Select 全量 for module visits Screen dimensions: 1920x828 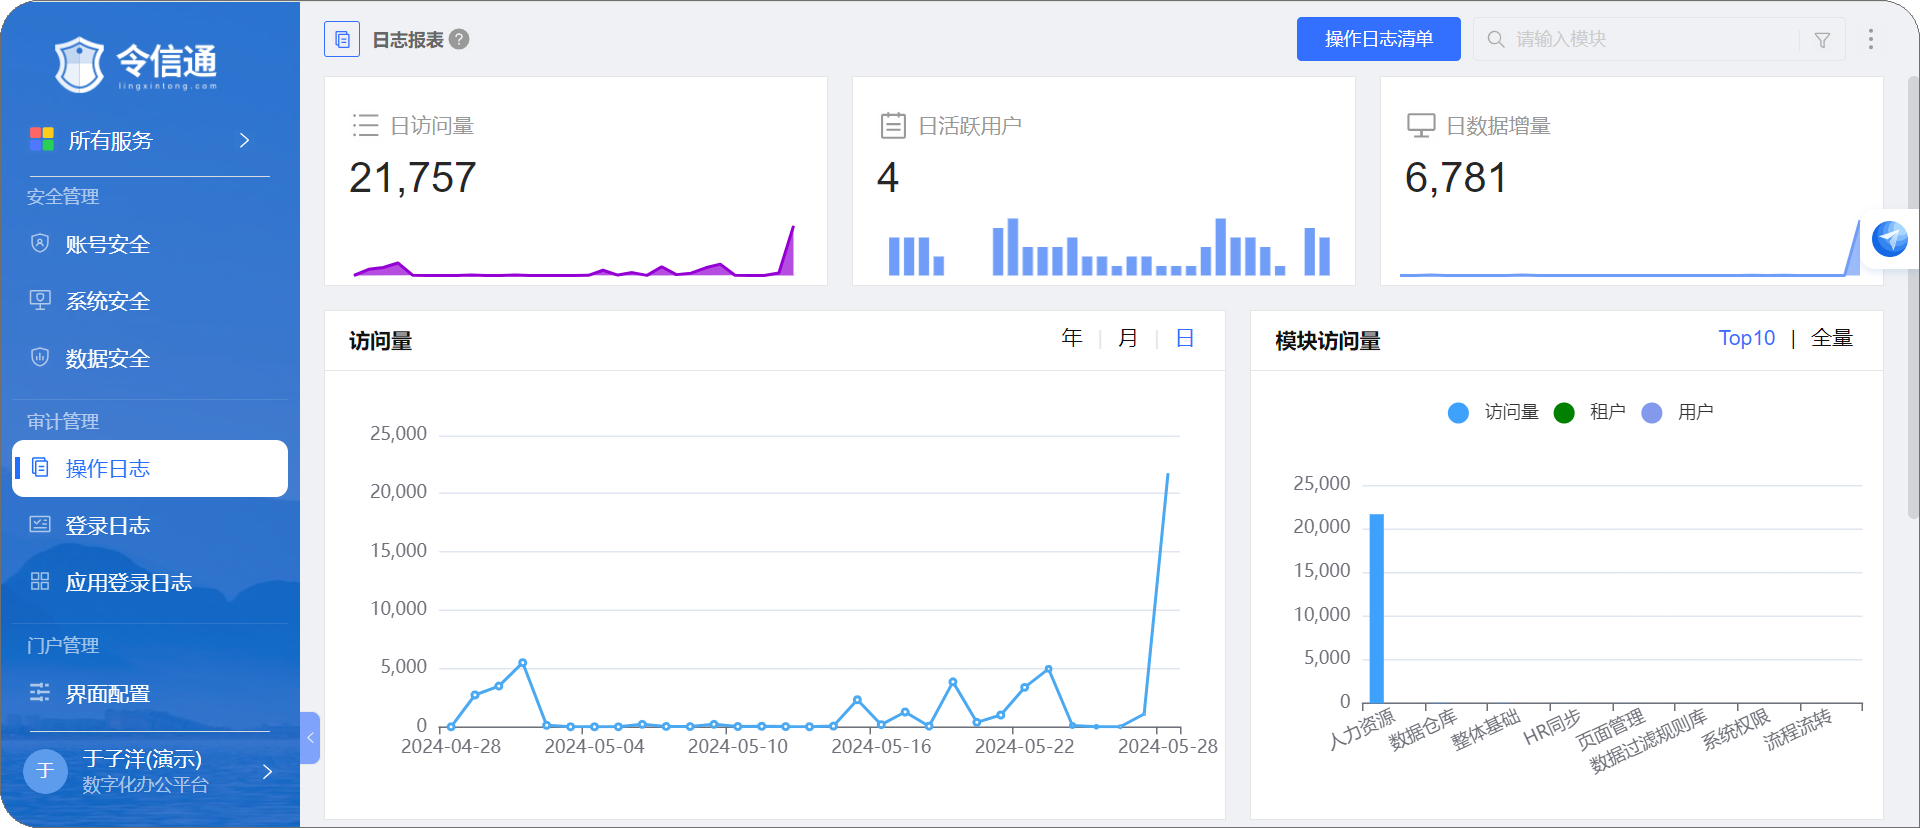(x=1831, y=338)
